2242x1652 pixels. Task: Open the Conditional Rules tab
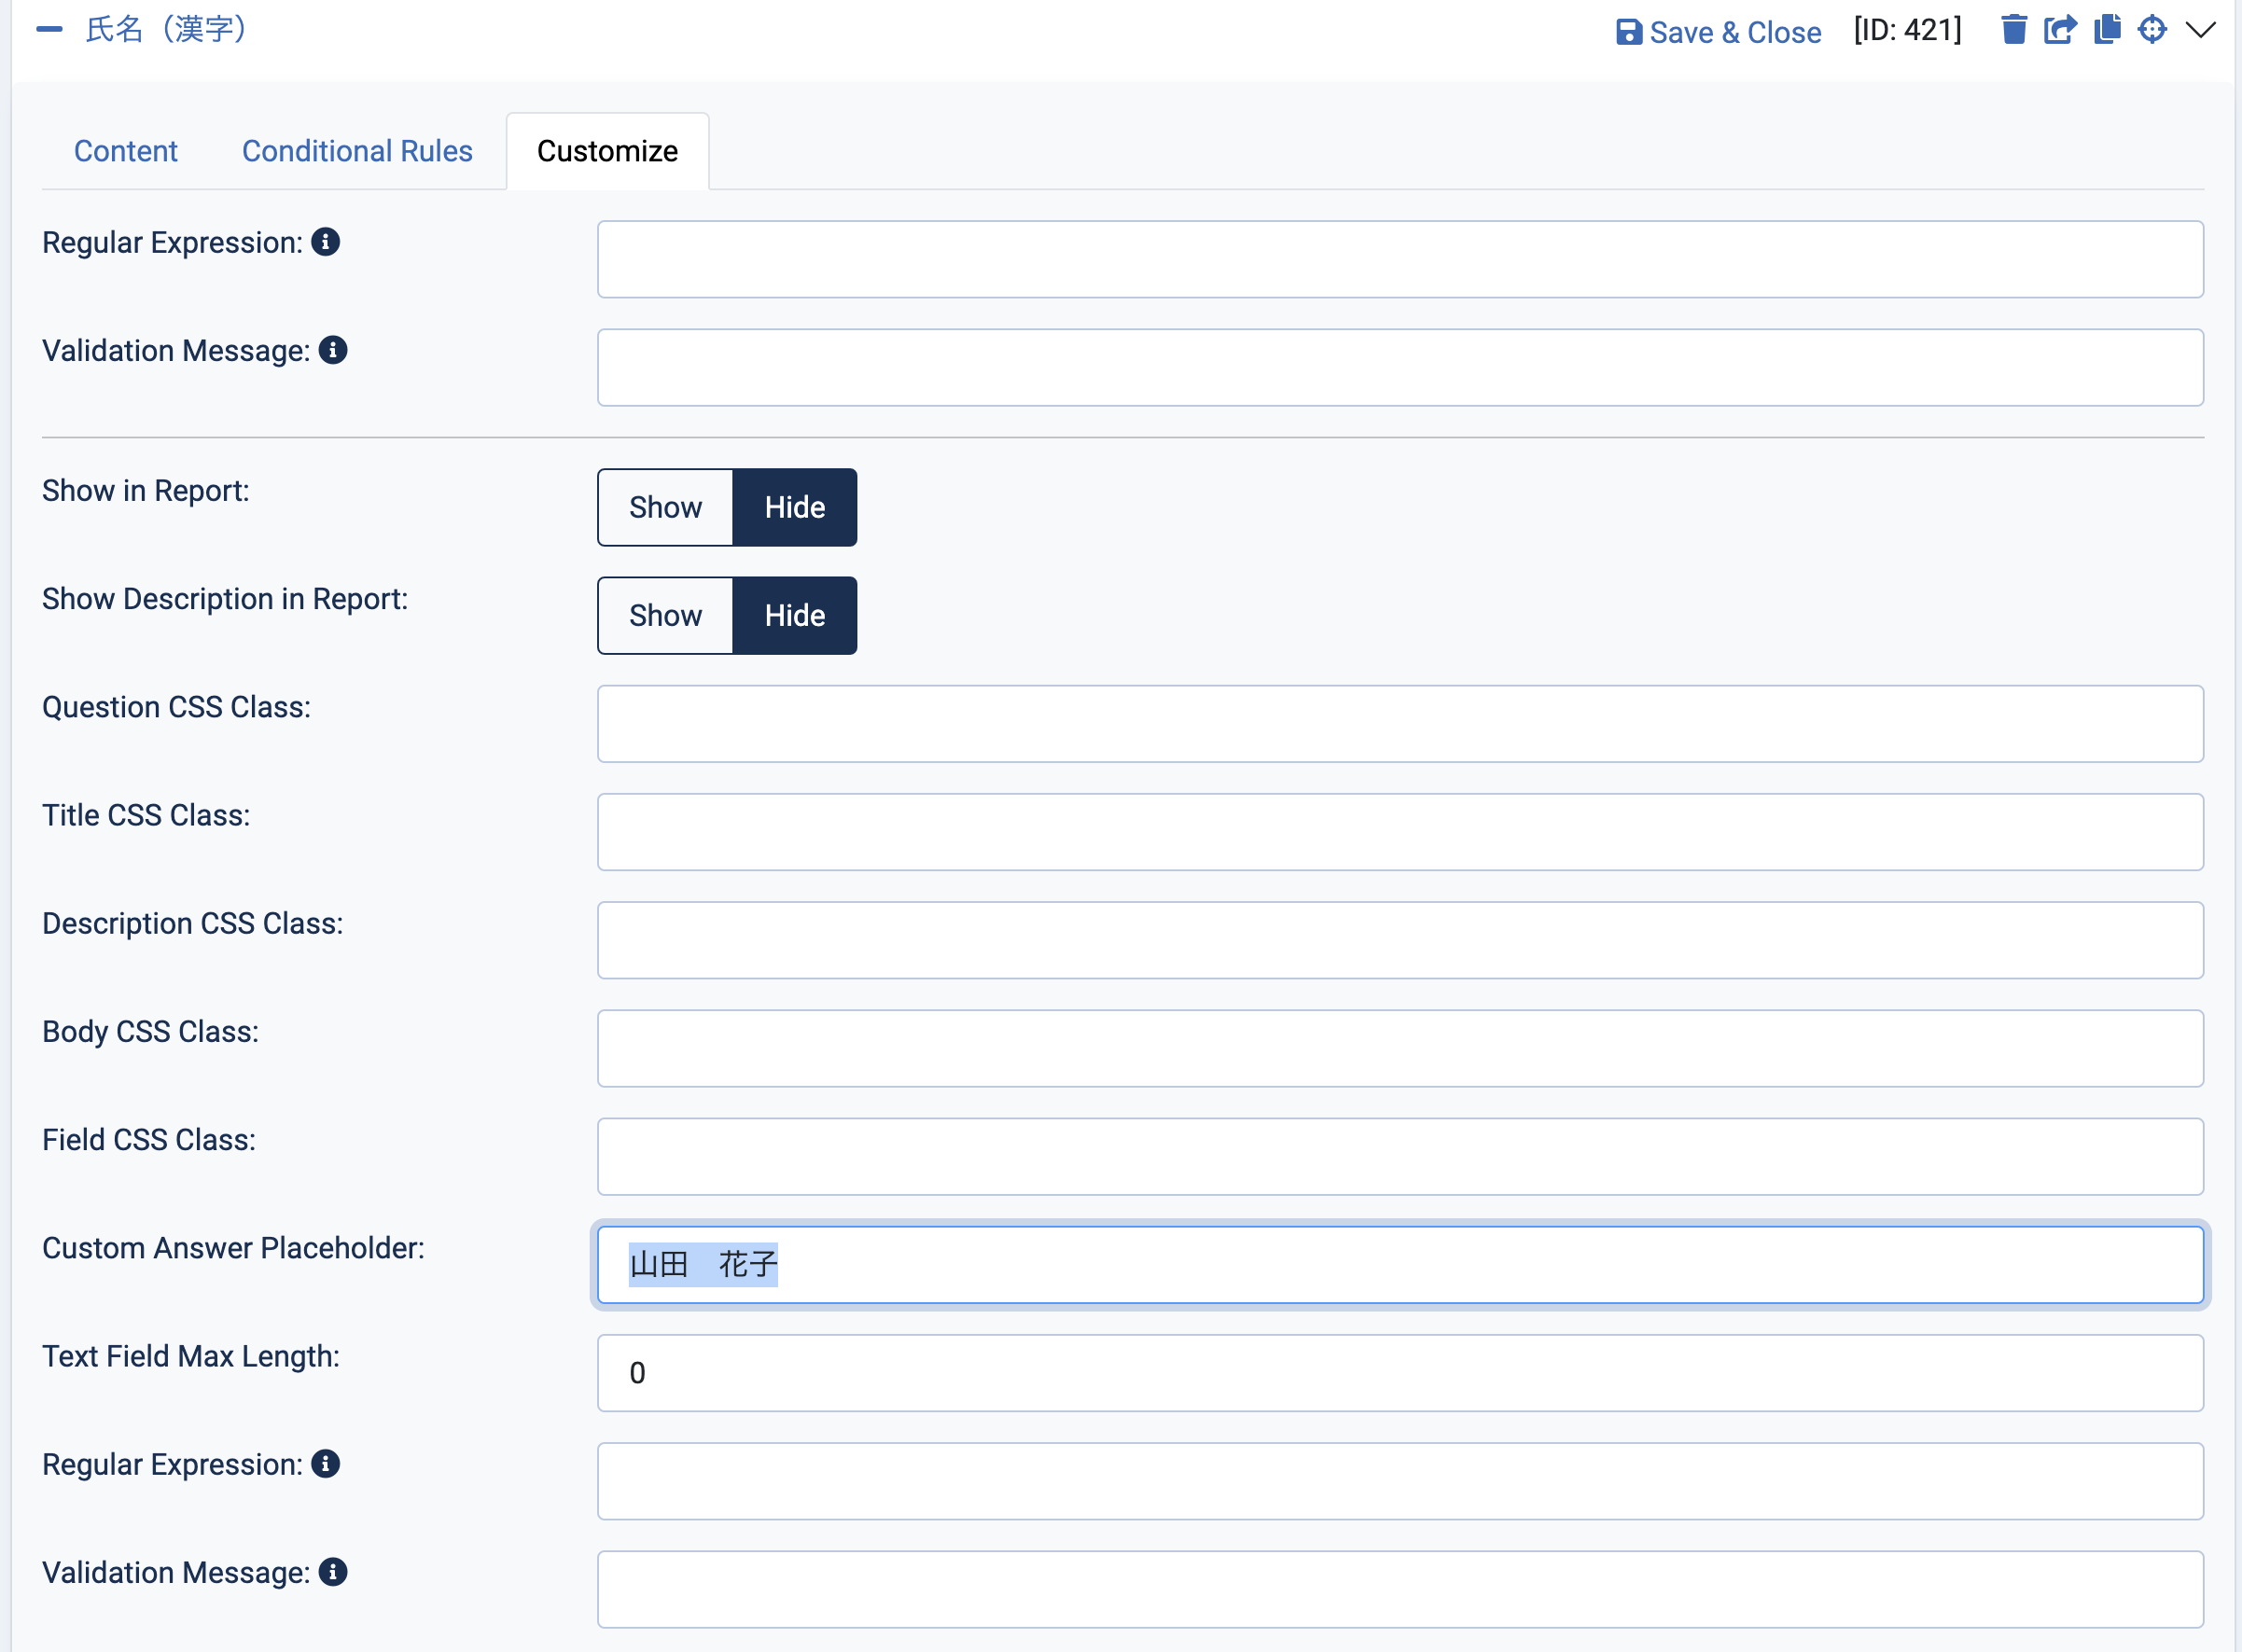(357, 151)
